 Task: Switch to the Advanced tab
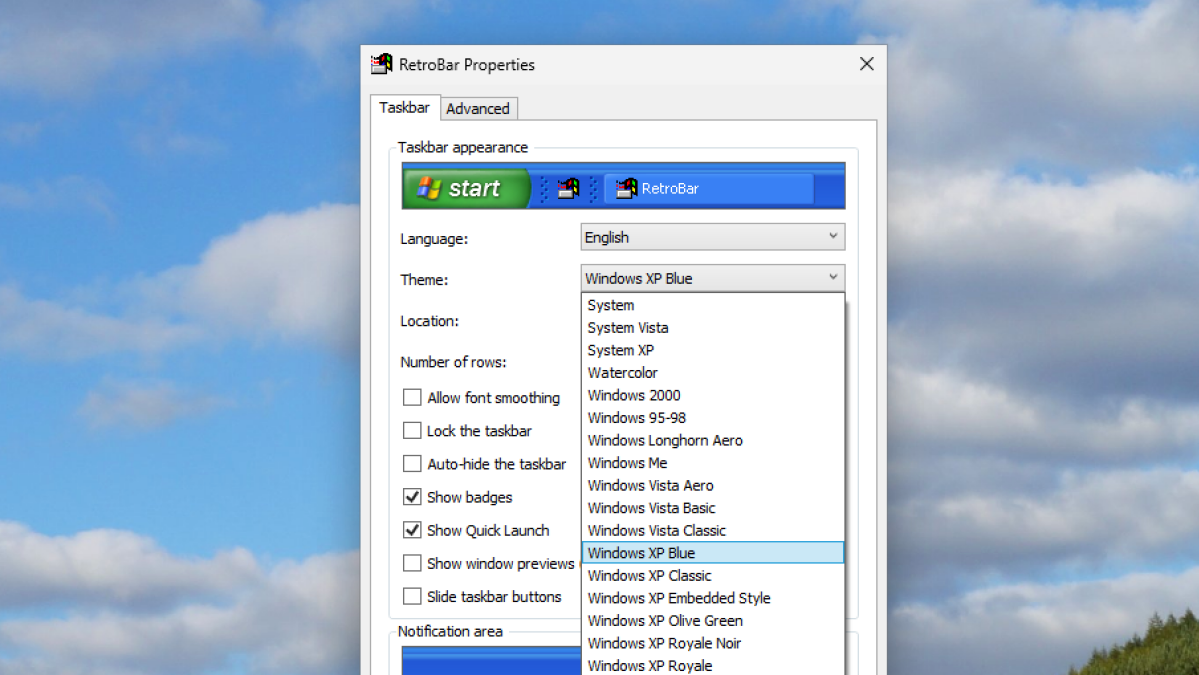click(x=478, y=109)
